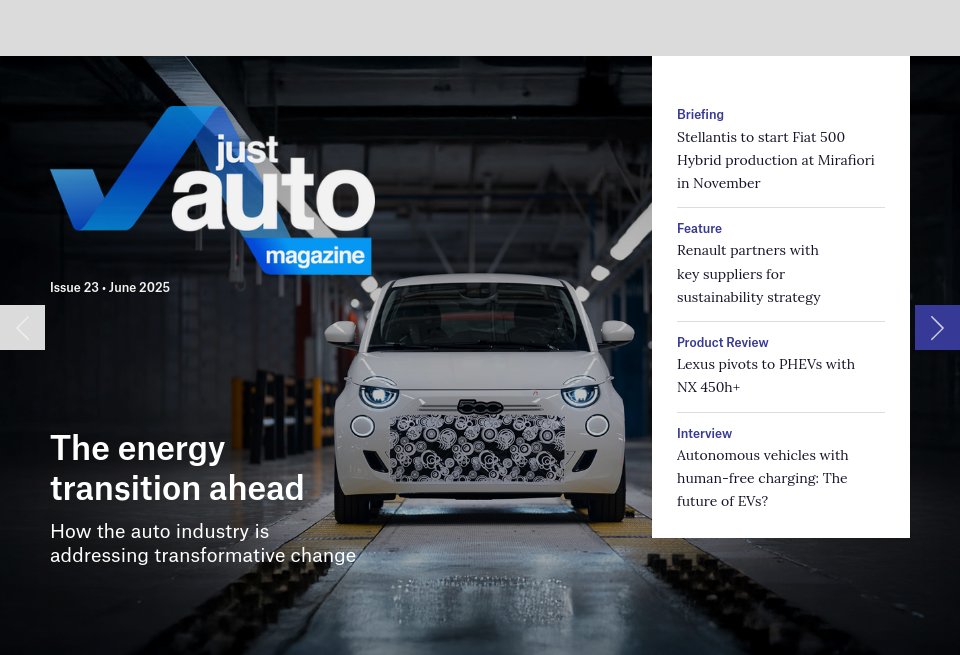Go back to the previous magazine page
The width and height of the screenshot is (960, 655).
[x=22, y=327]
